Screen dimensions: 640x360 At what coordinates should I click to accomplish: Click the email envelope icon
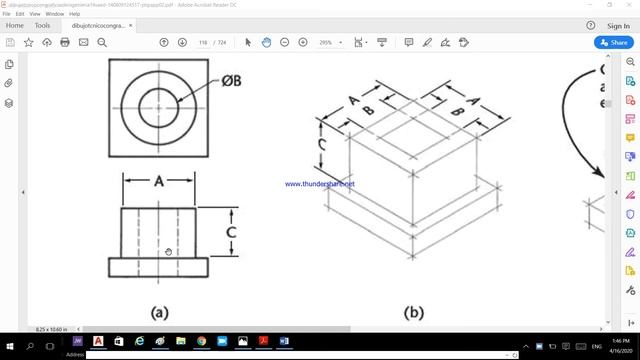pos(83,42)
